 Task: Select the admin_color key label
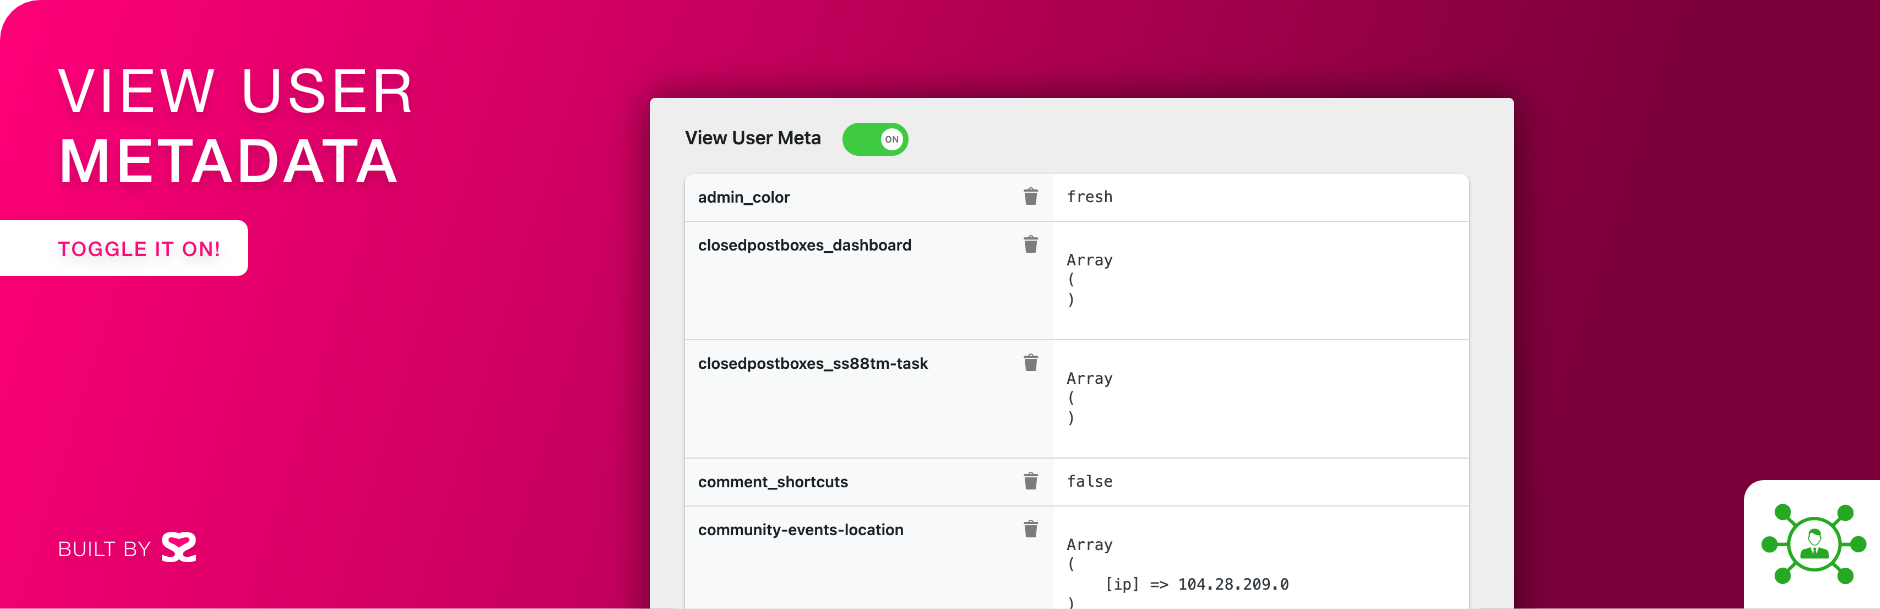pyautogui.click(x=743, y=198)
